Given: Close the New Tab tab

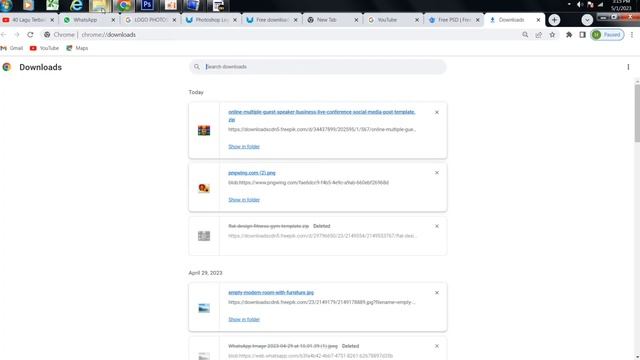Looking at the screenshot, I should tap(356, 20).
